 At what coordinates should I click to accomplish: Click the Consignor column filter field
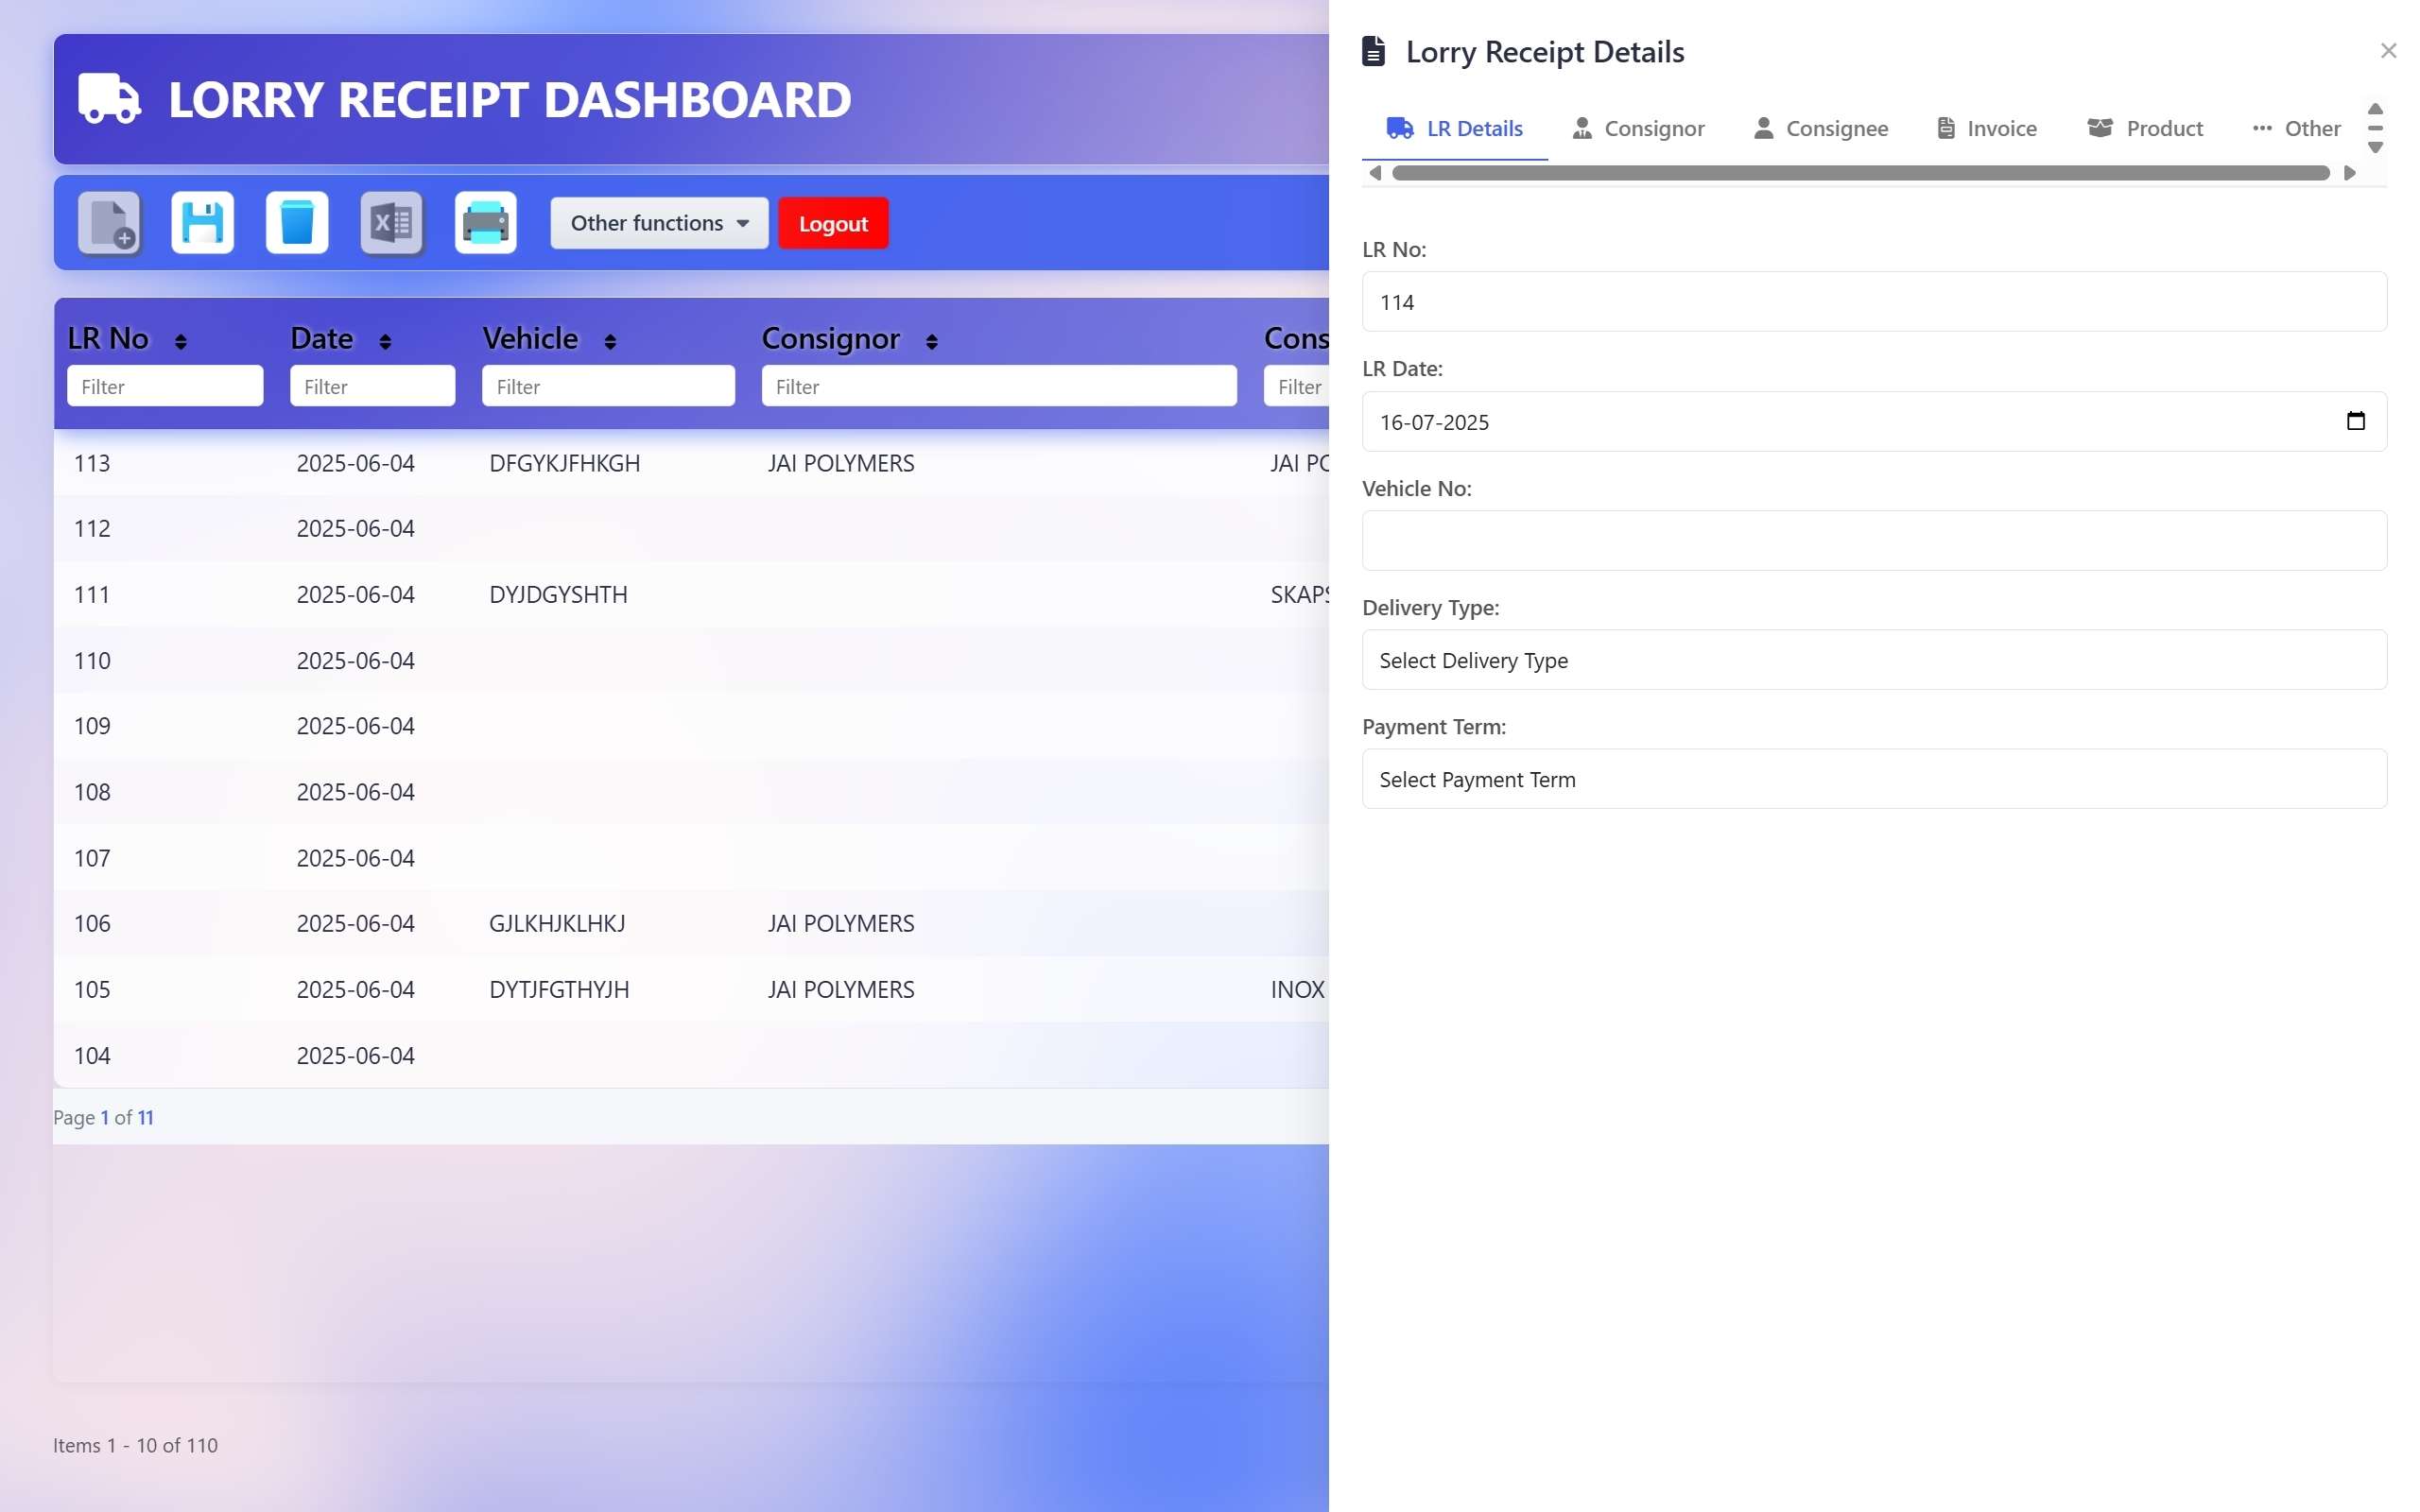tap(998, 386)
